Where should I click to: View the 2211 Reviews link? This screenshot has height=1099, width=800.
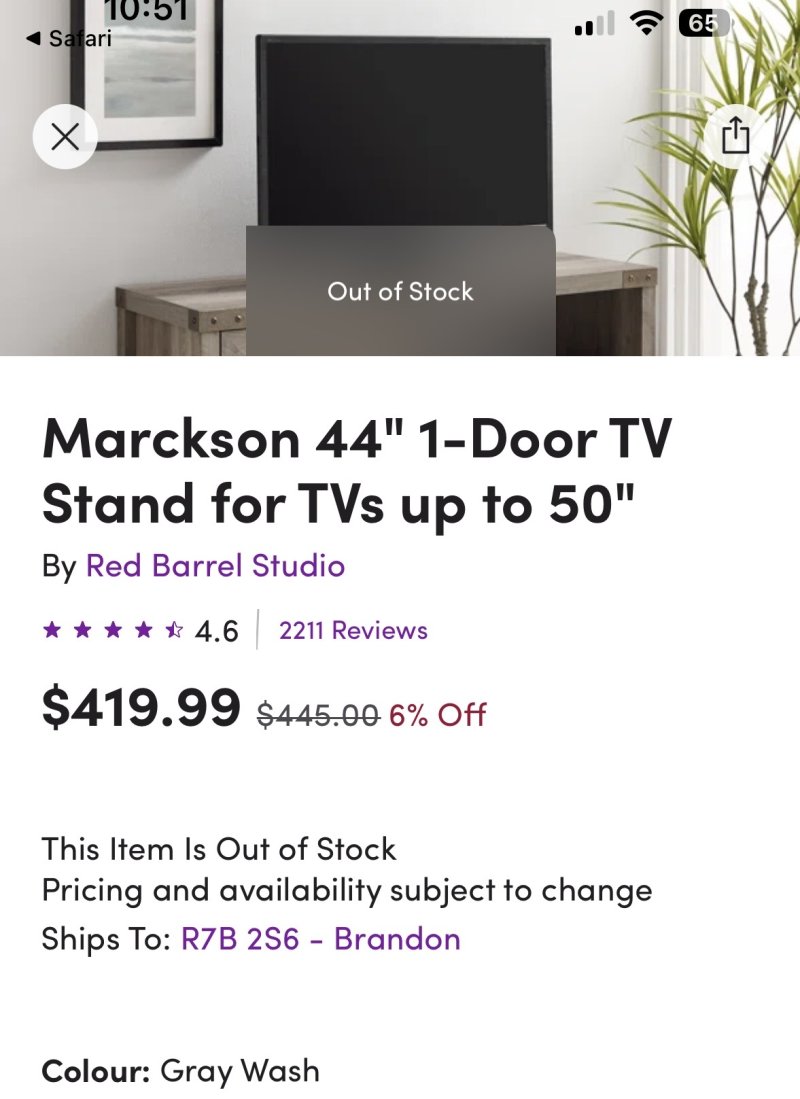(353, 631)
